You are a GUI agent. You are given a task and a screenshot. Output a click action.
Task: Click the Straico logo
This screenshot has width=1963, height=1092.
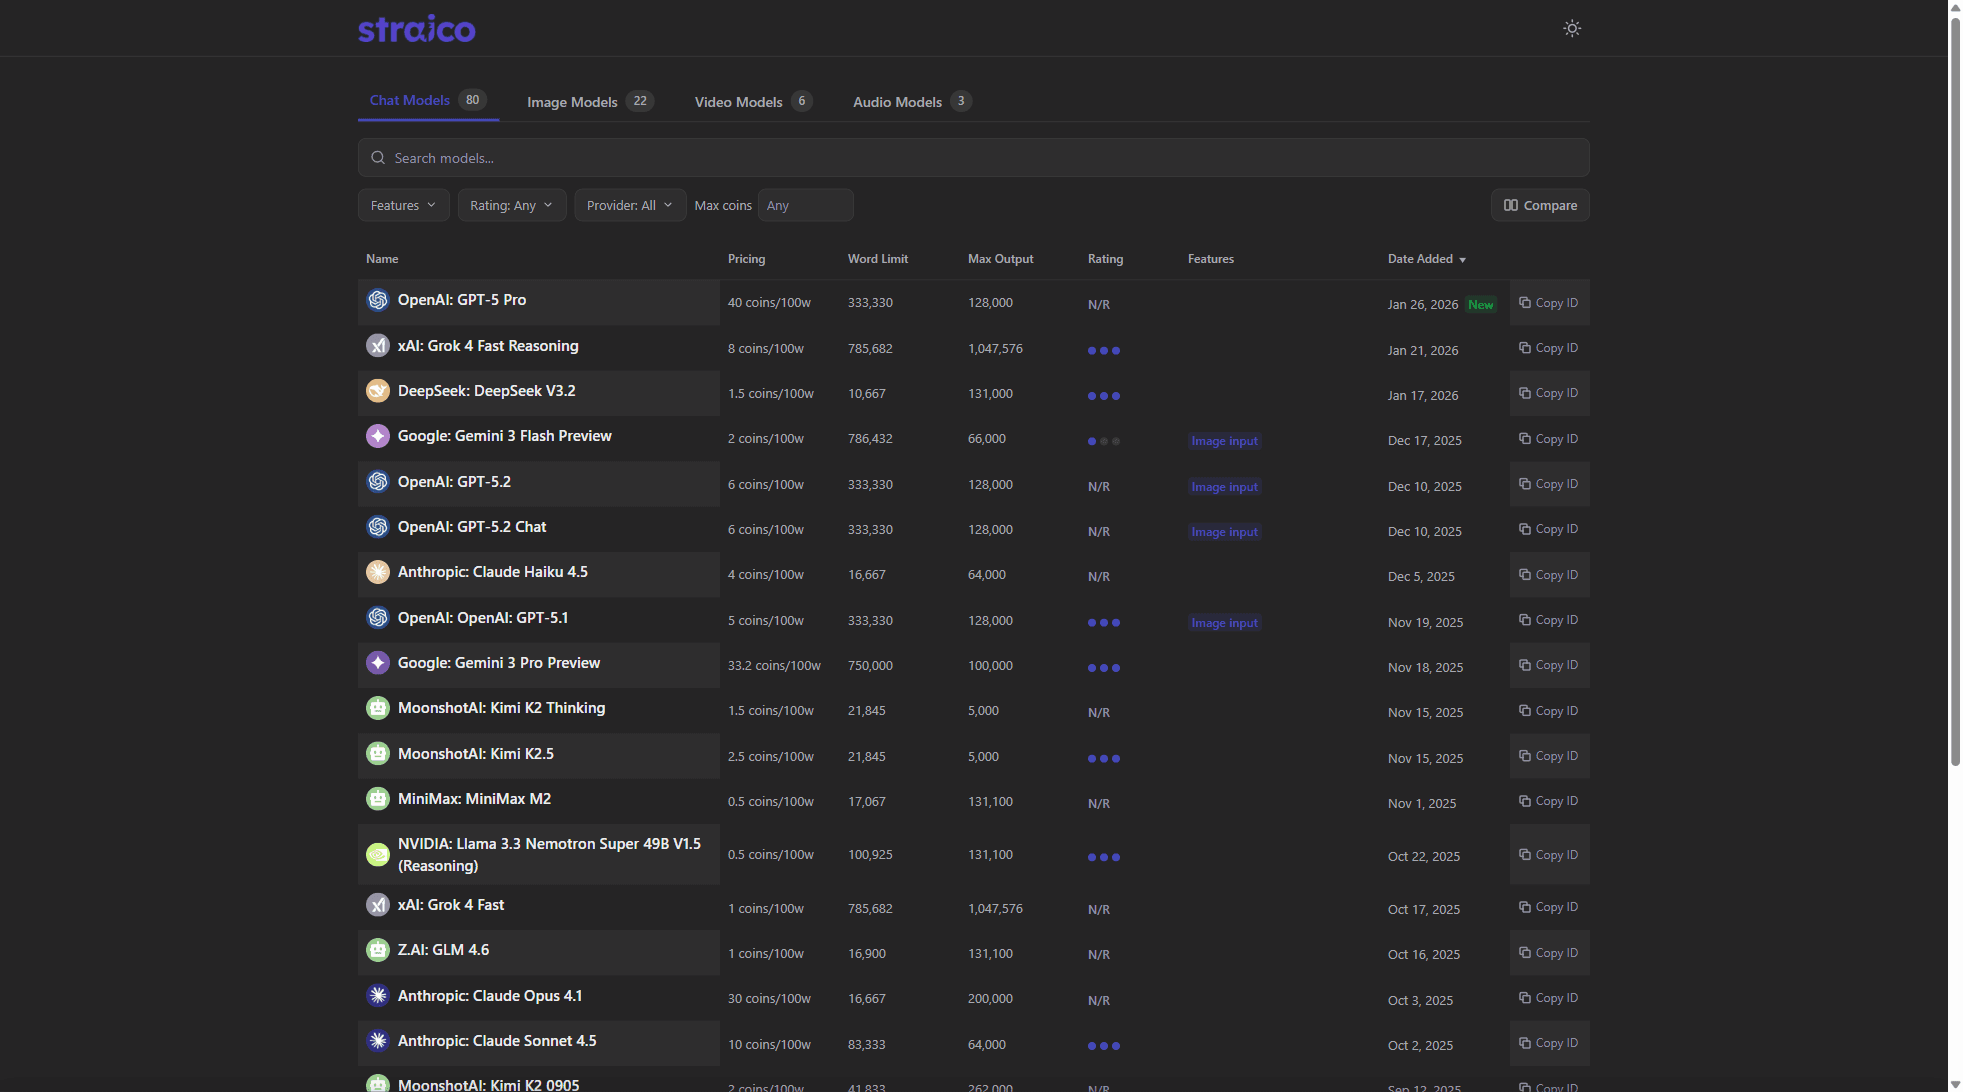[x=417, y=29]
